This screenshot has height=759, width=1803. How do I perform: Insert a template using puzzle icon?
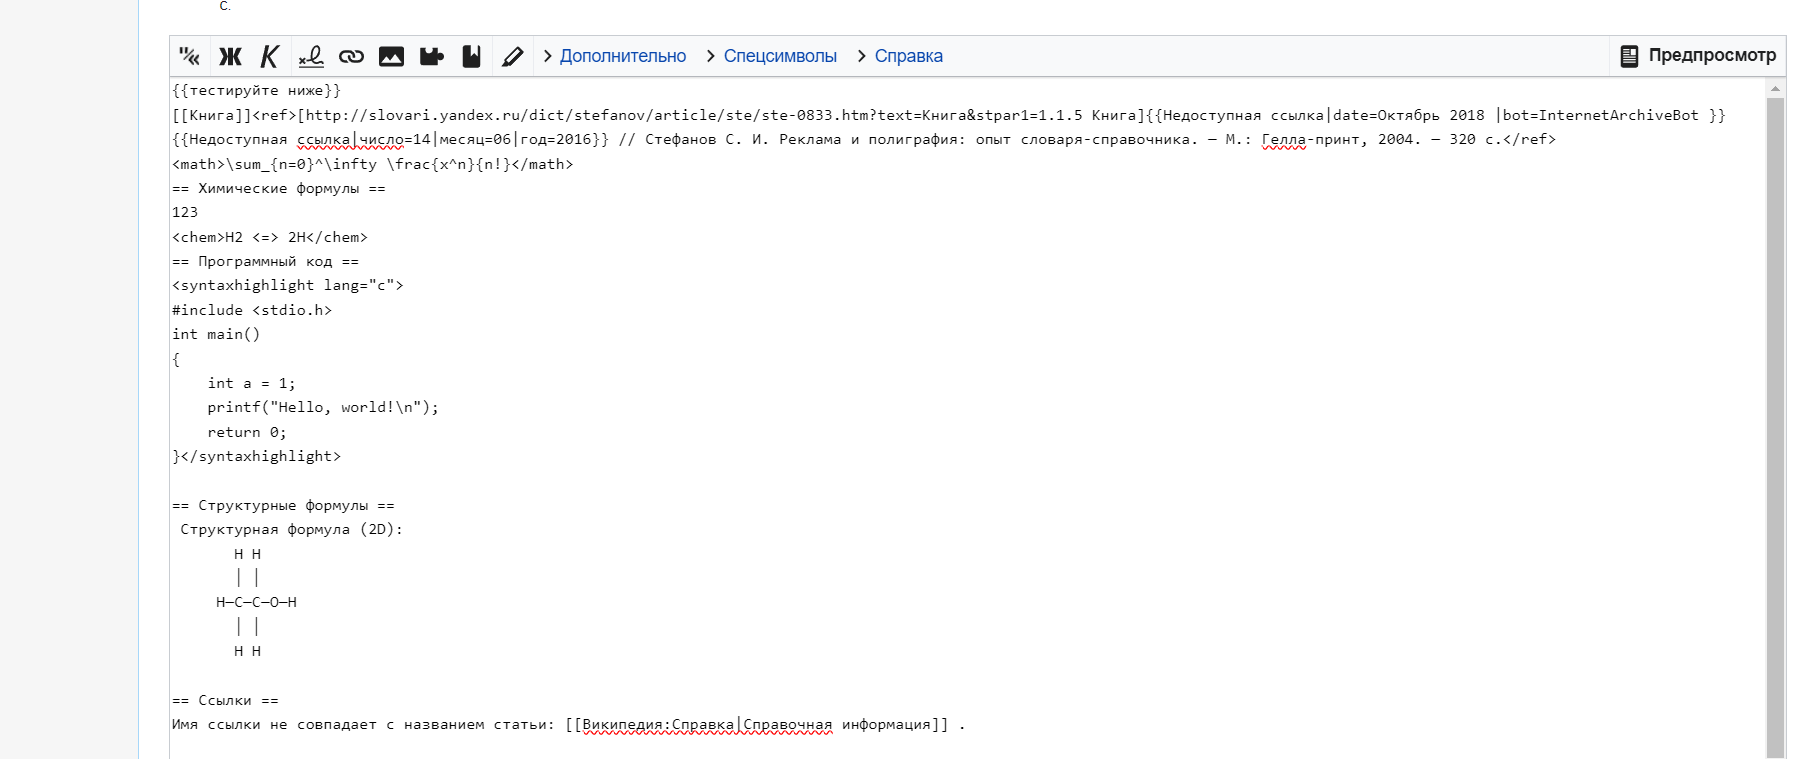(431, 56)
